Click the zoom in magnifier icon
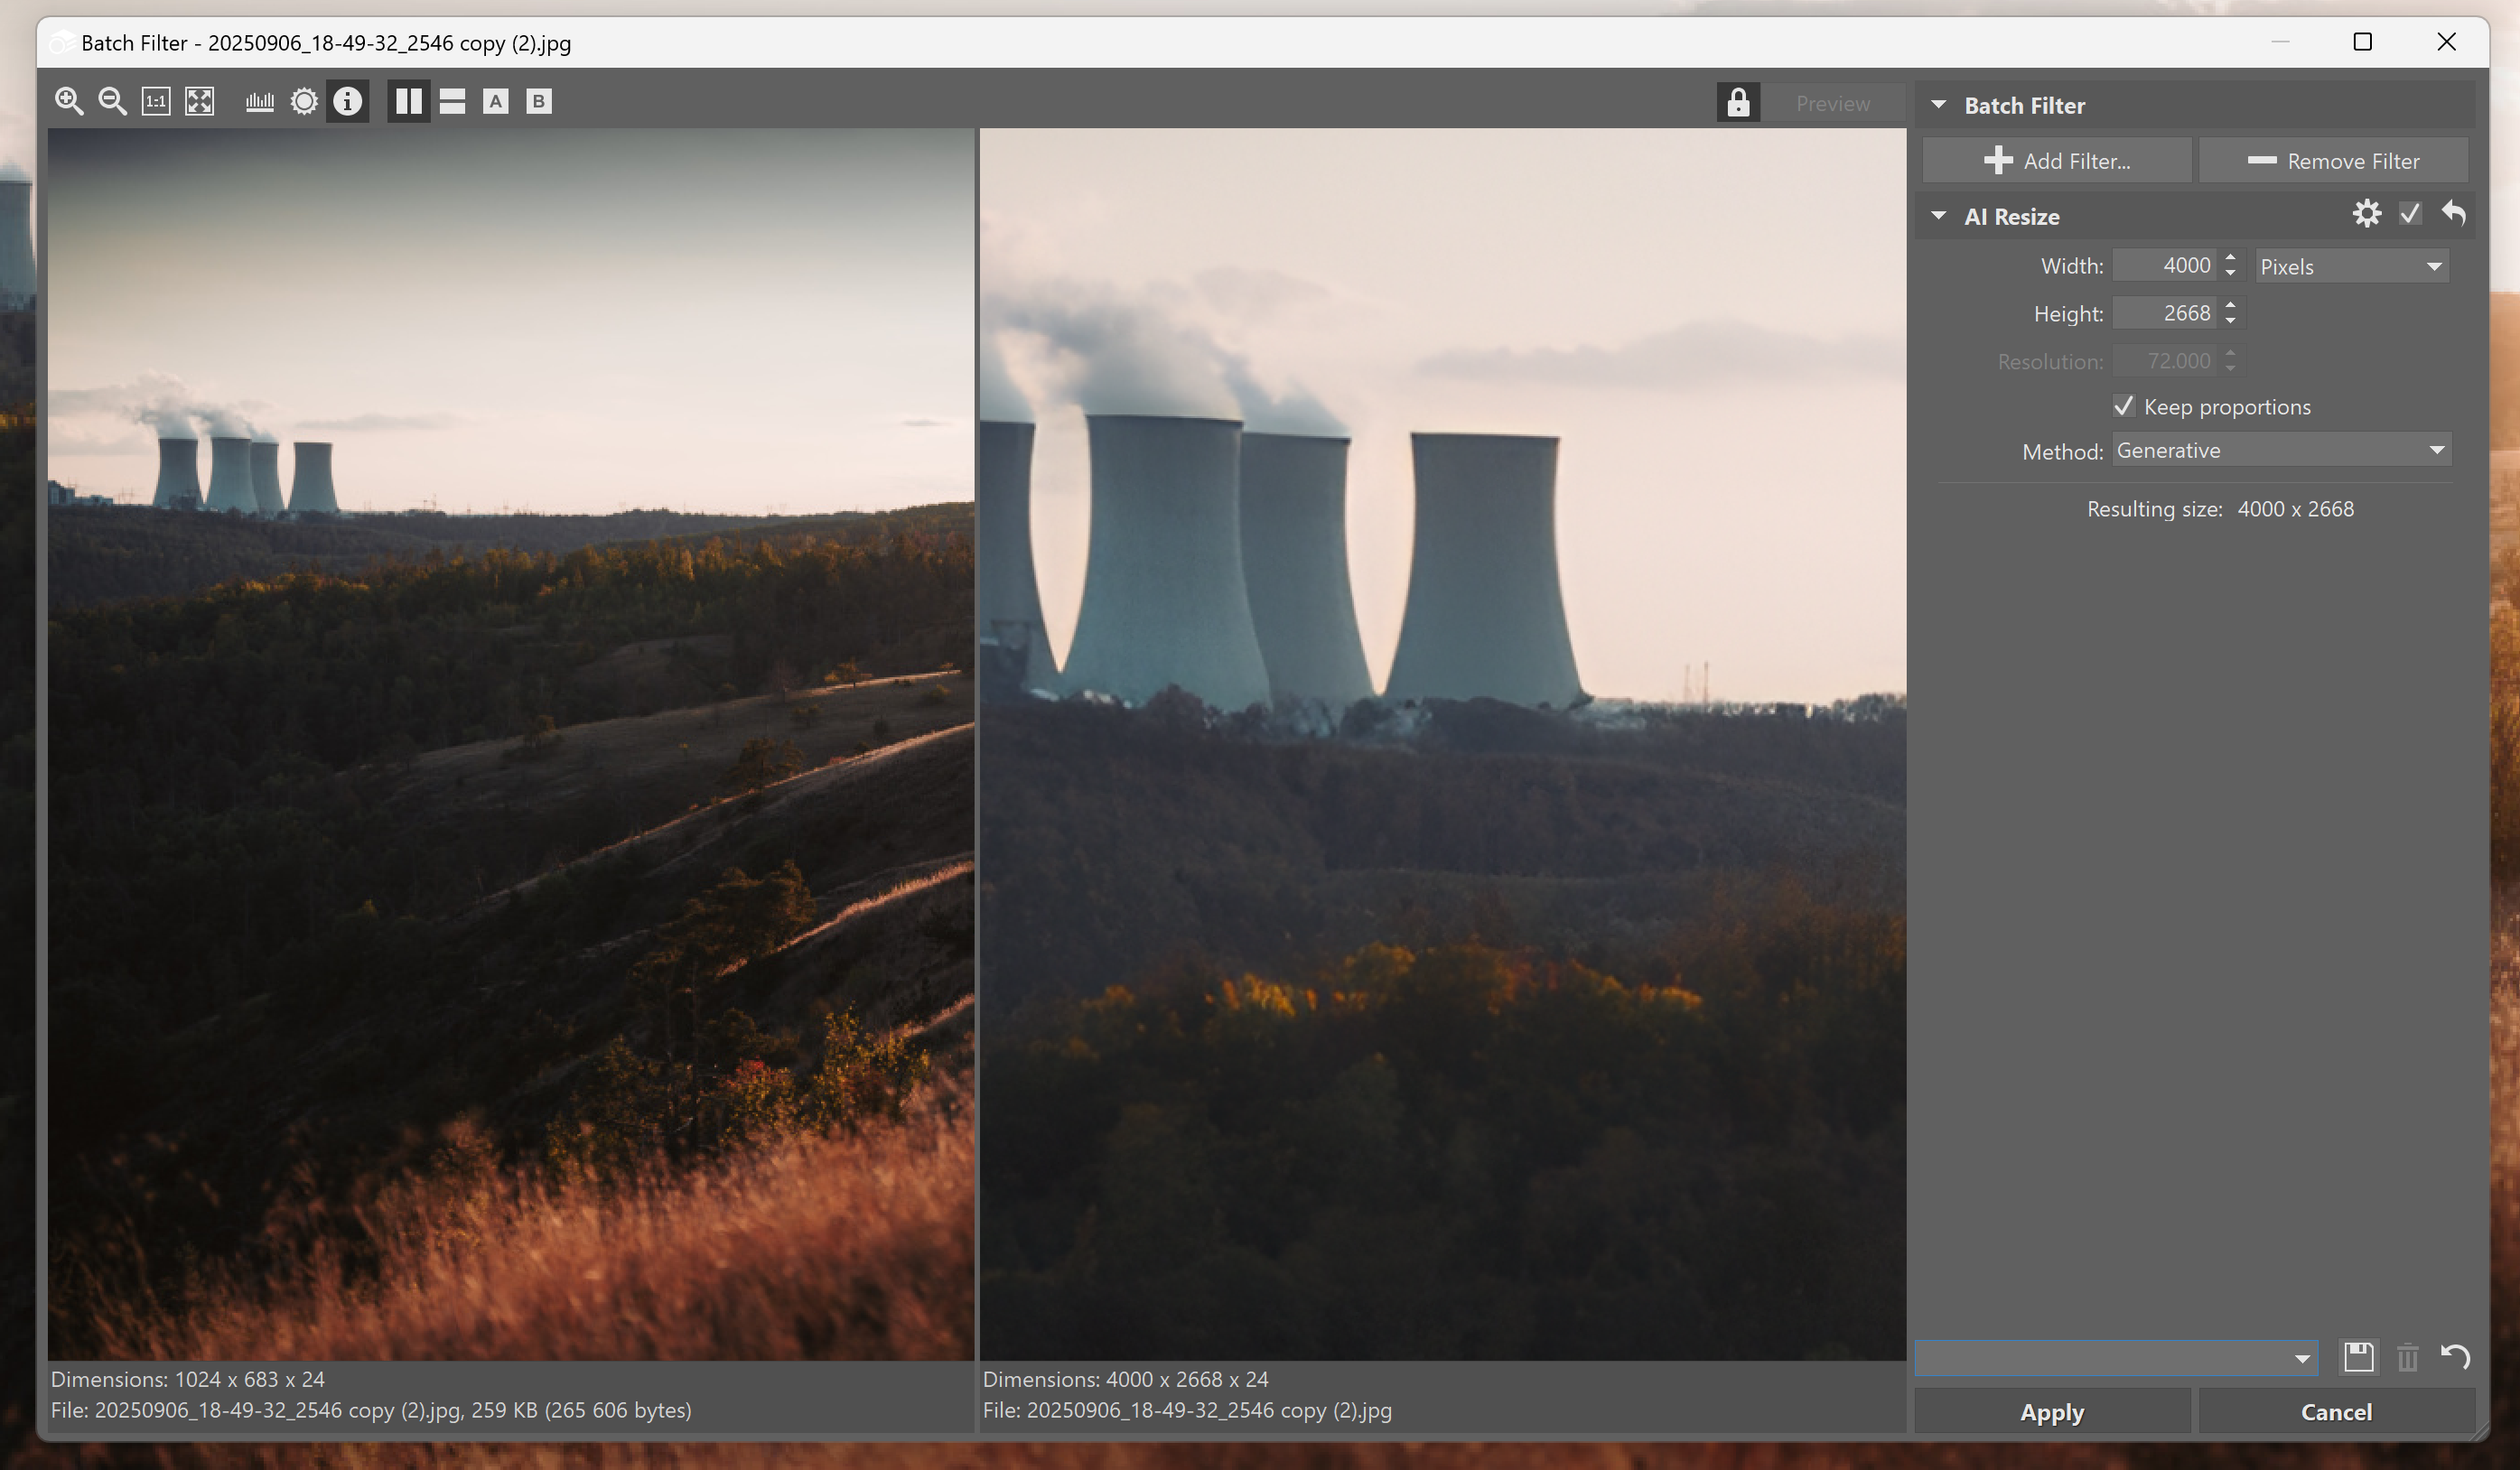 [69, 101]
